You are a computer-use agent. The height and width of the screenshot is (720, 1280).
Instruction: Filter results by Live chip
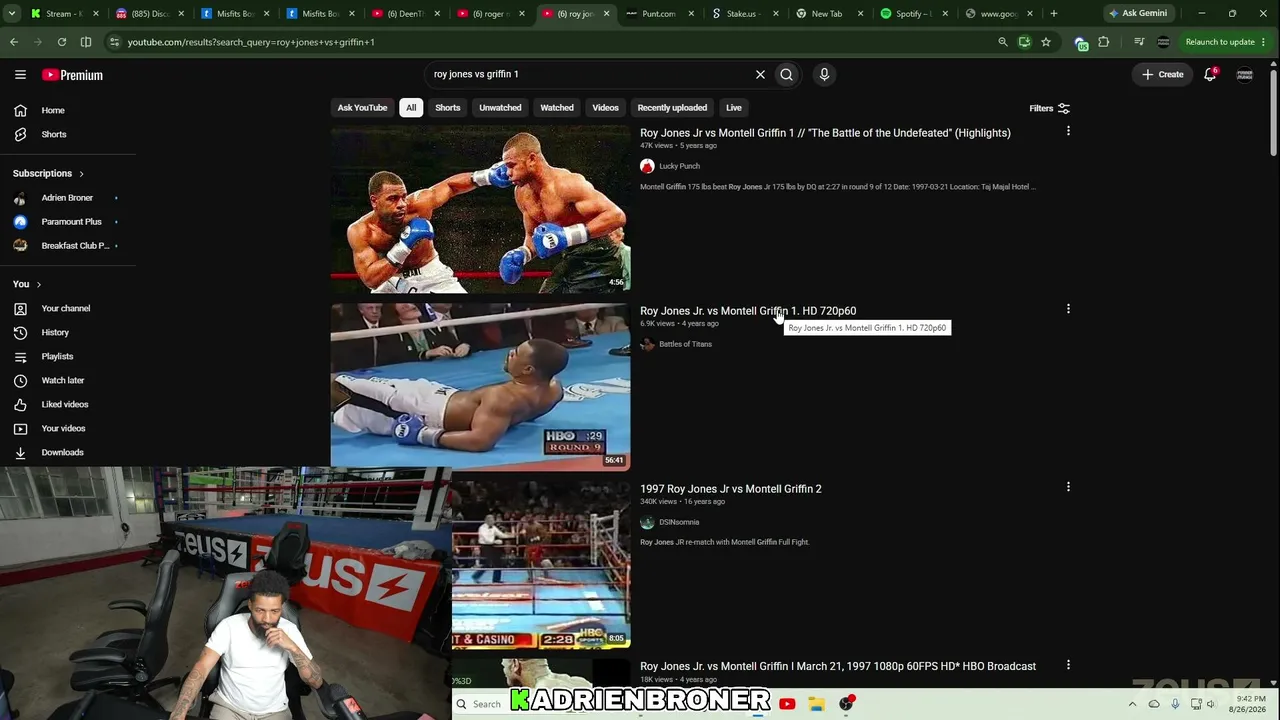pyautogui.click(x=734, y=108)
